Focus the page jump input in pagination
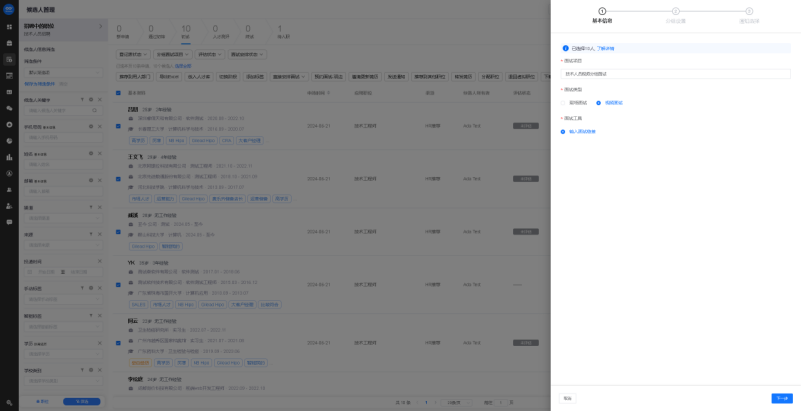The height and width of the screenshot is (411, 802). click(x=500, y=403)
